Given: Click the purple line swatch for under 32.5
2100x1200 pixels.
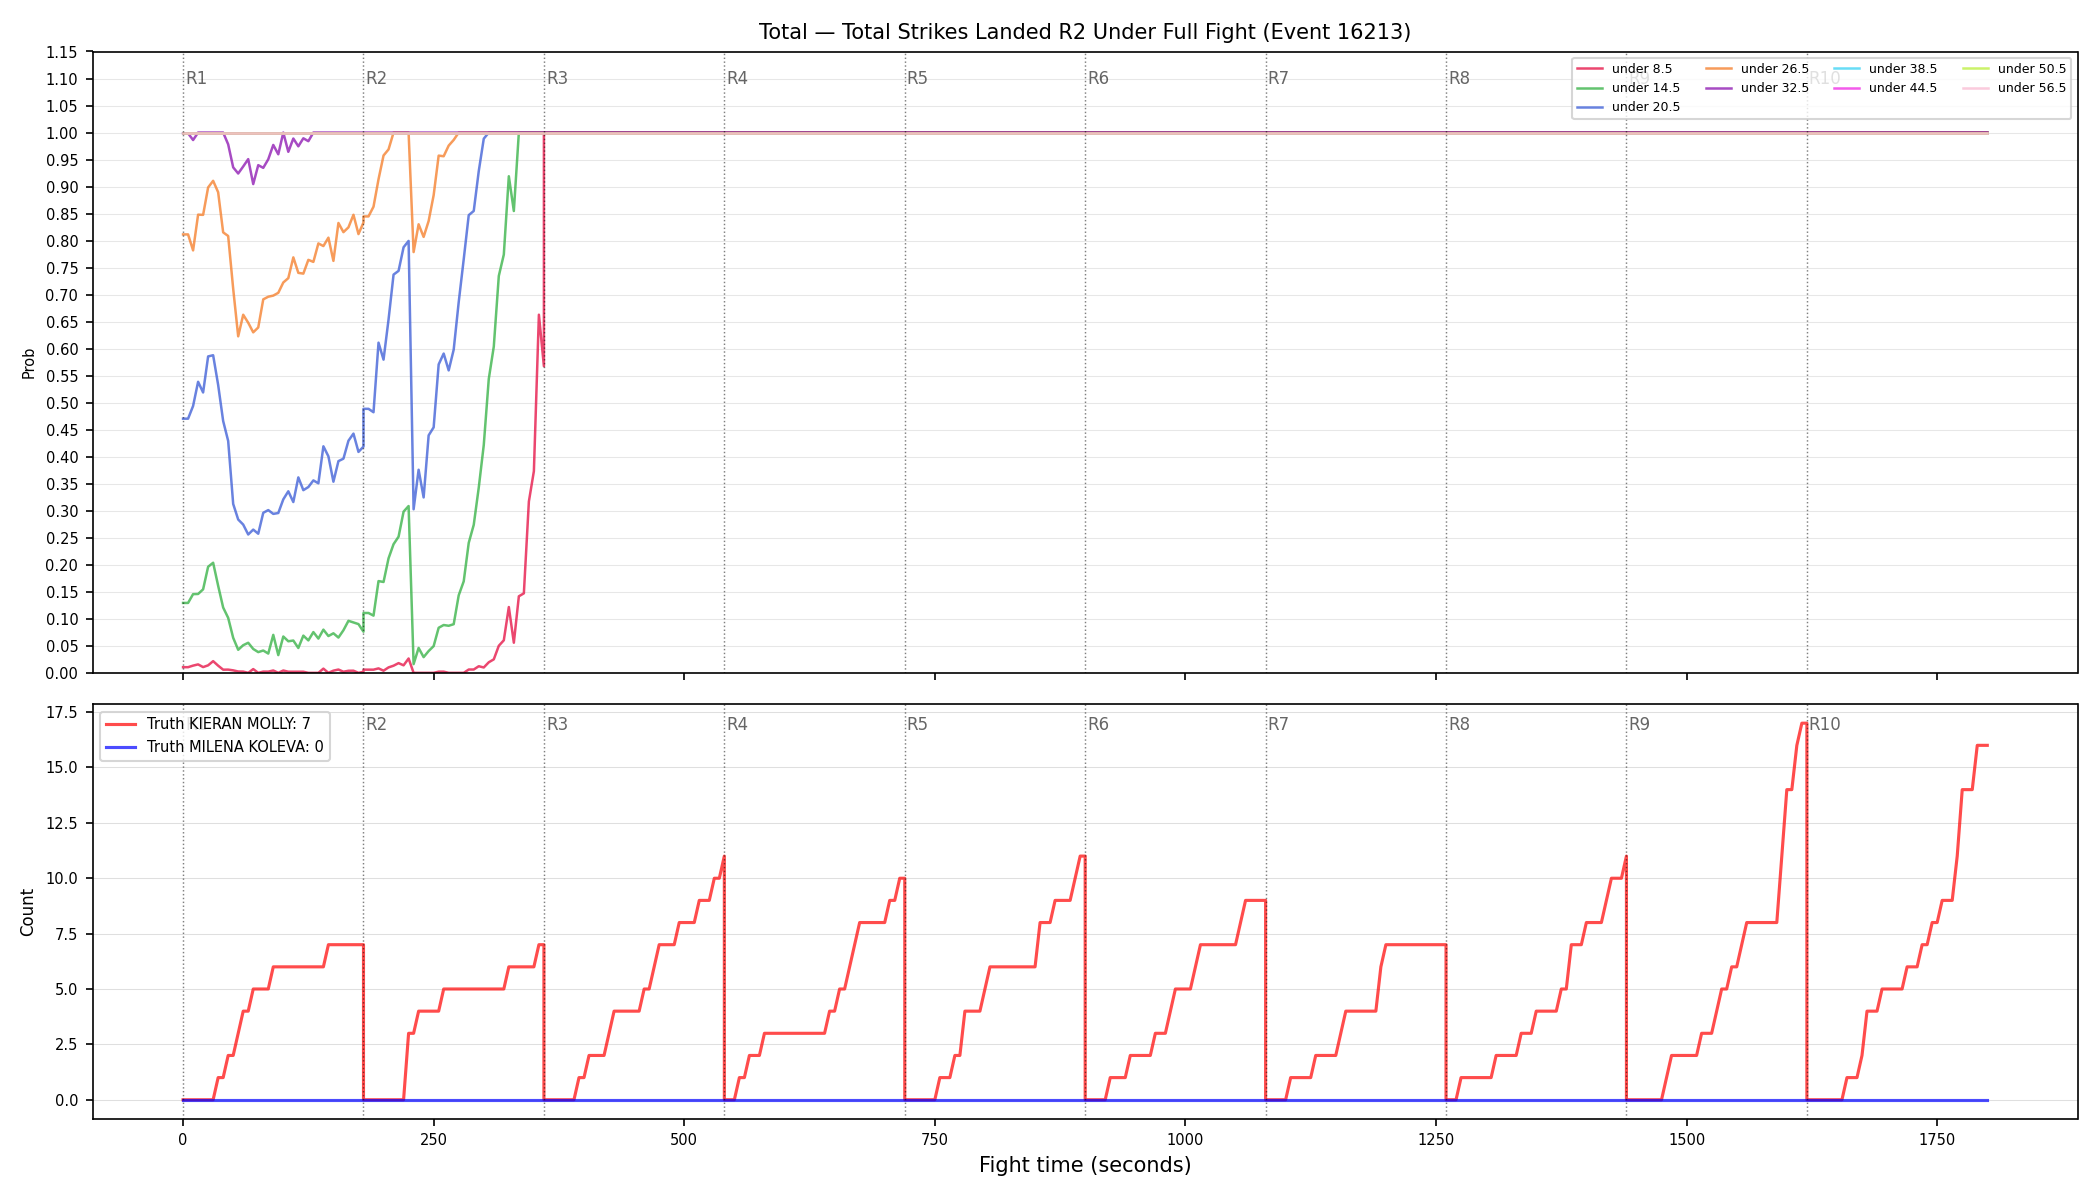Looking at the screenshot, I should pyautogui.click(x=1718, y=88).
